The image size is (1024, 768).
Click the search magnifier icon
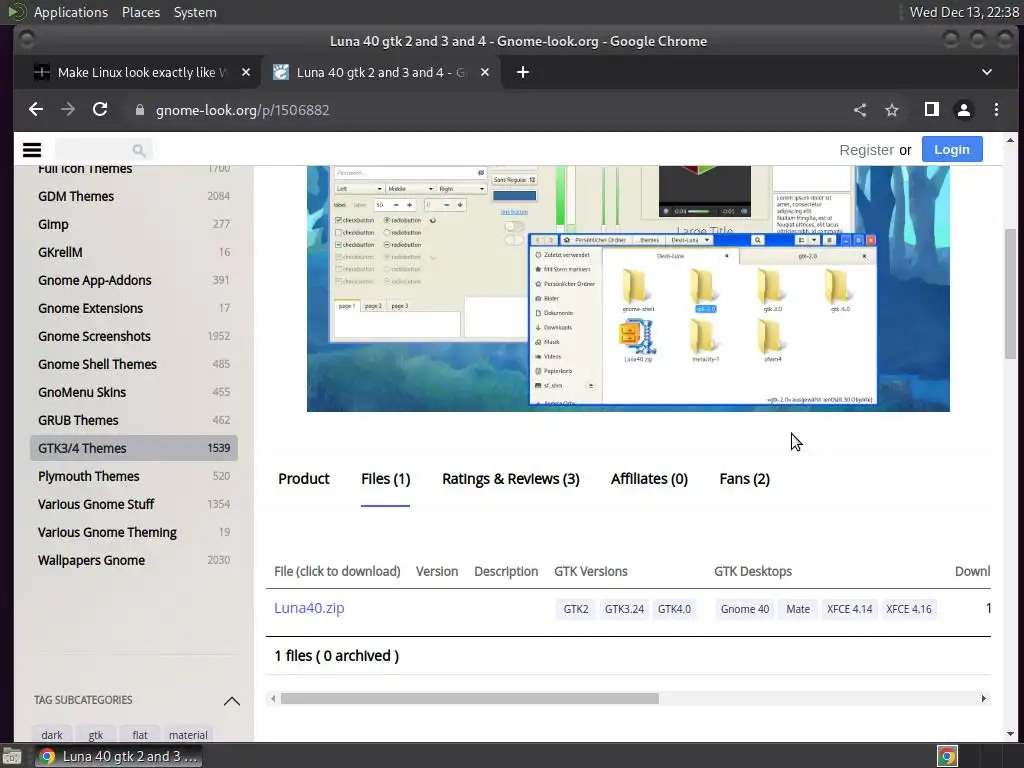(138, 151)
